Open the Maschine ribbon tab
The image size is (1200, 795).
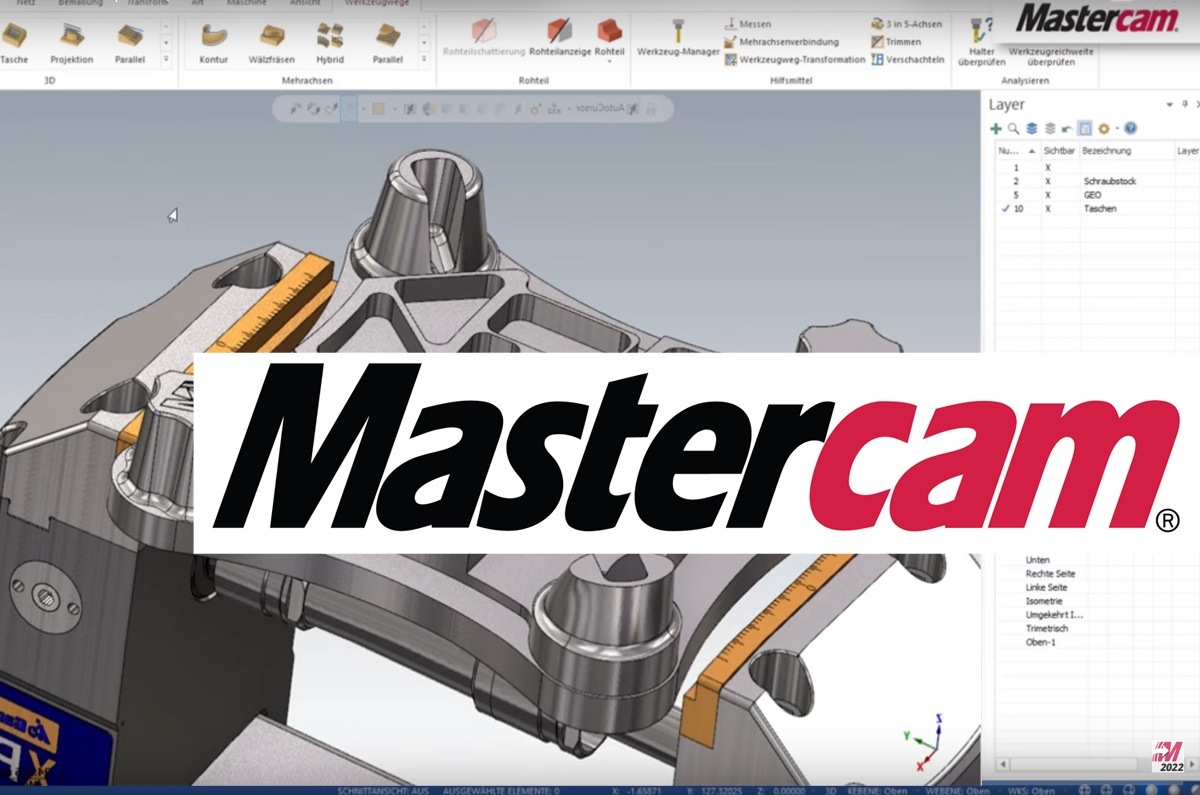246,4
